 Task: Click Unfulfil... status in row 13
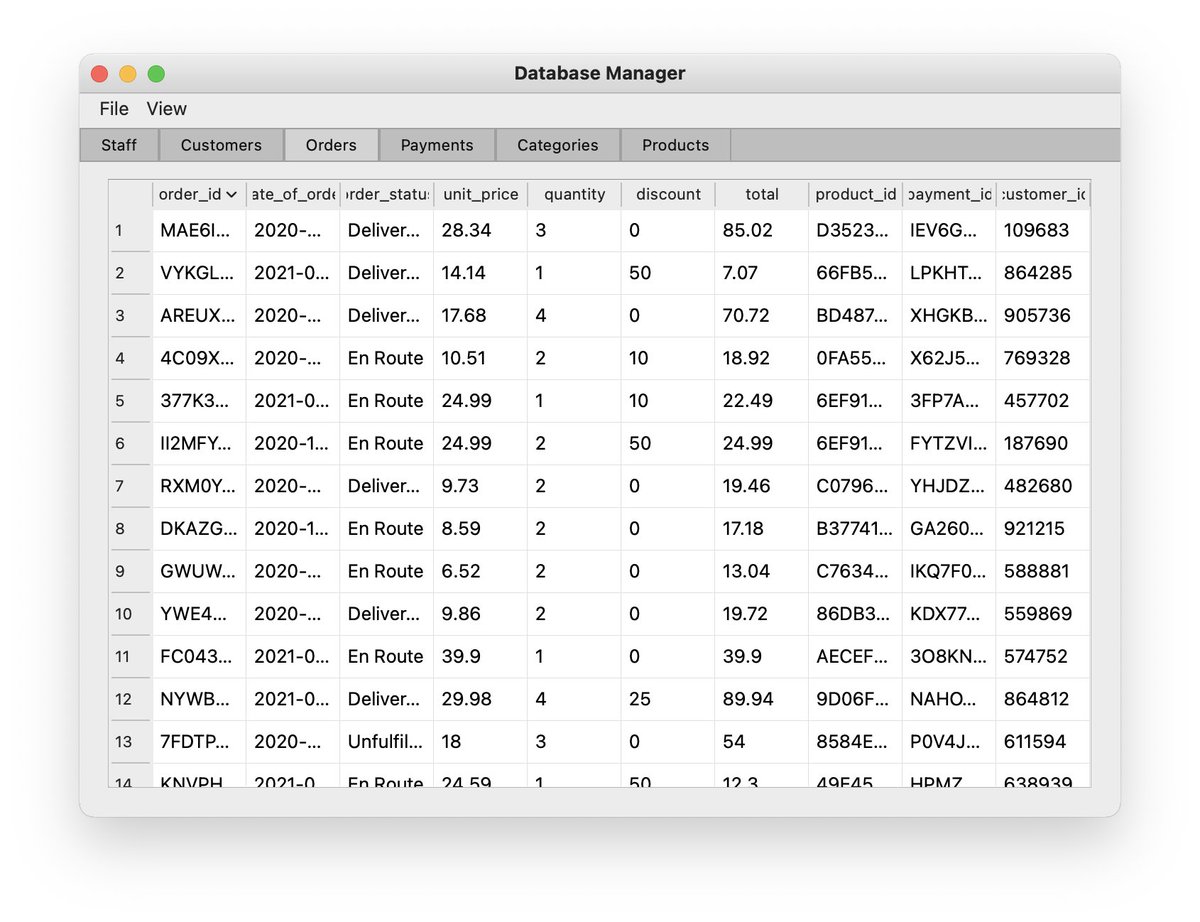point(387,742)
